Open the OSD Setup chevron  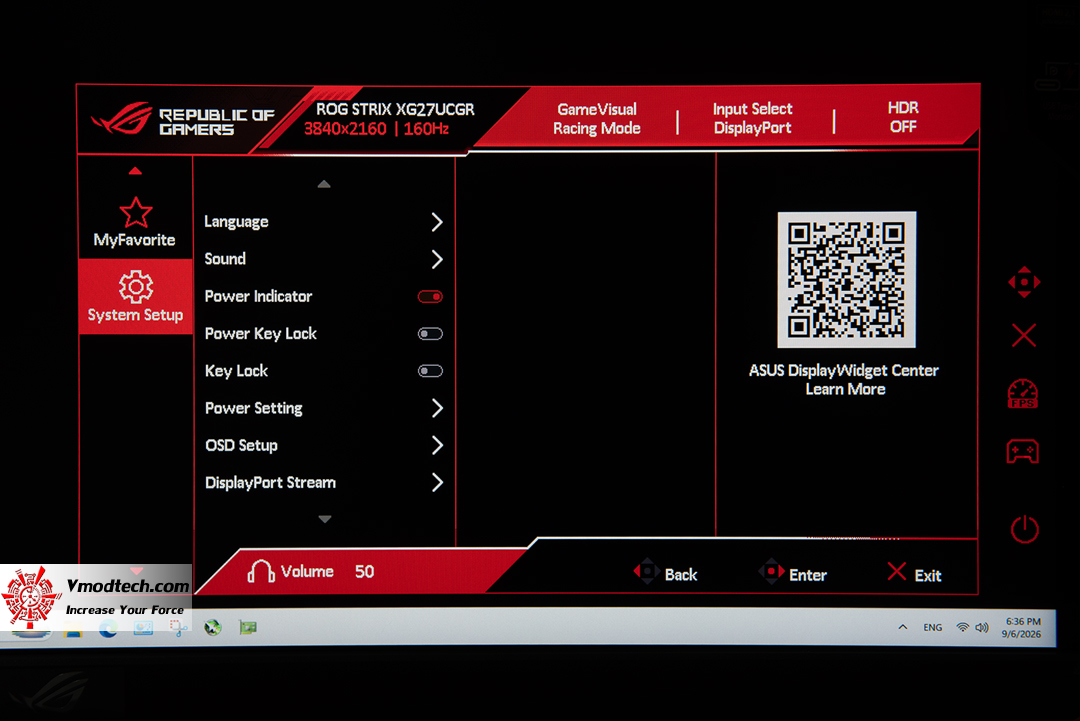(437, 445)
